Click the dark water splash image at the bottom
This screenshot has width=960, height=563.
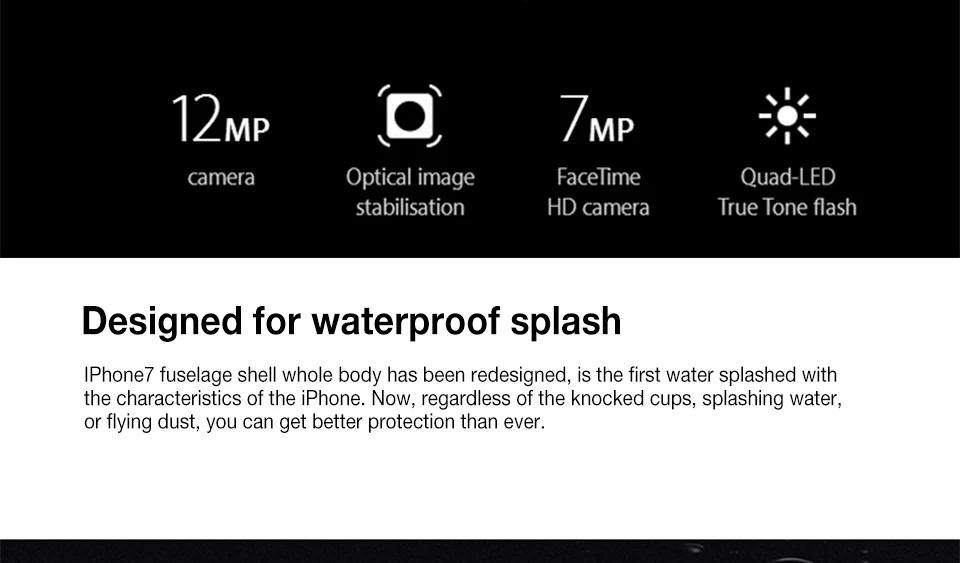pos(480,551)
